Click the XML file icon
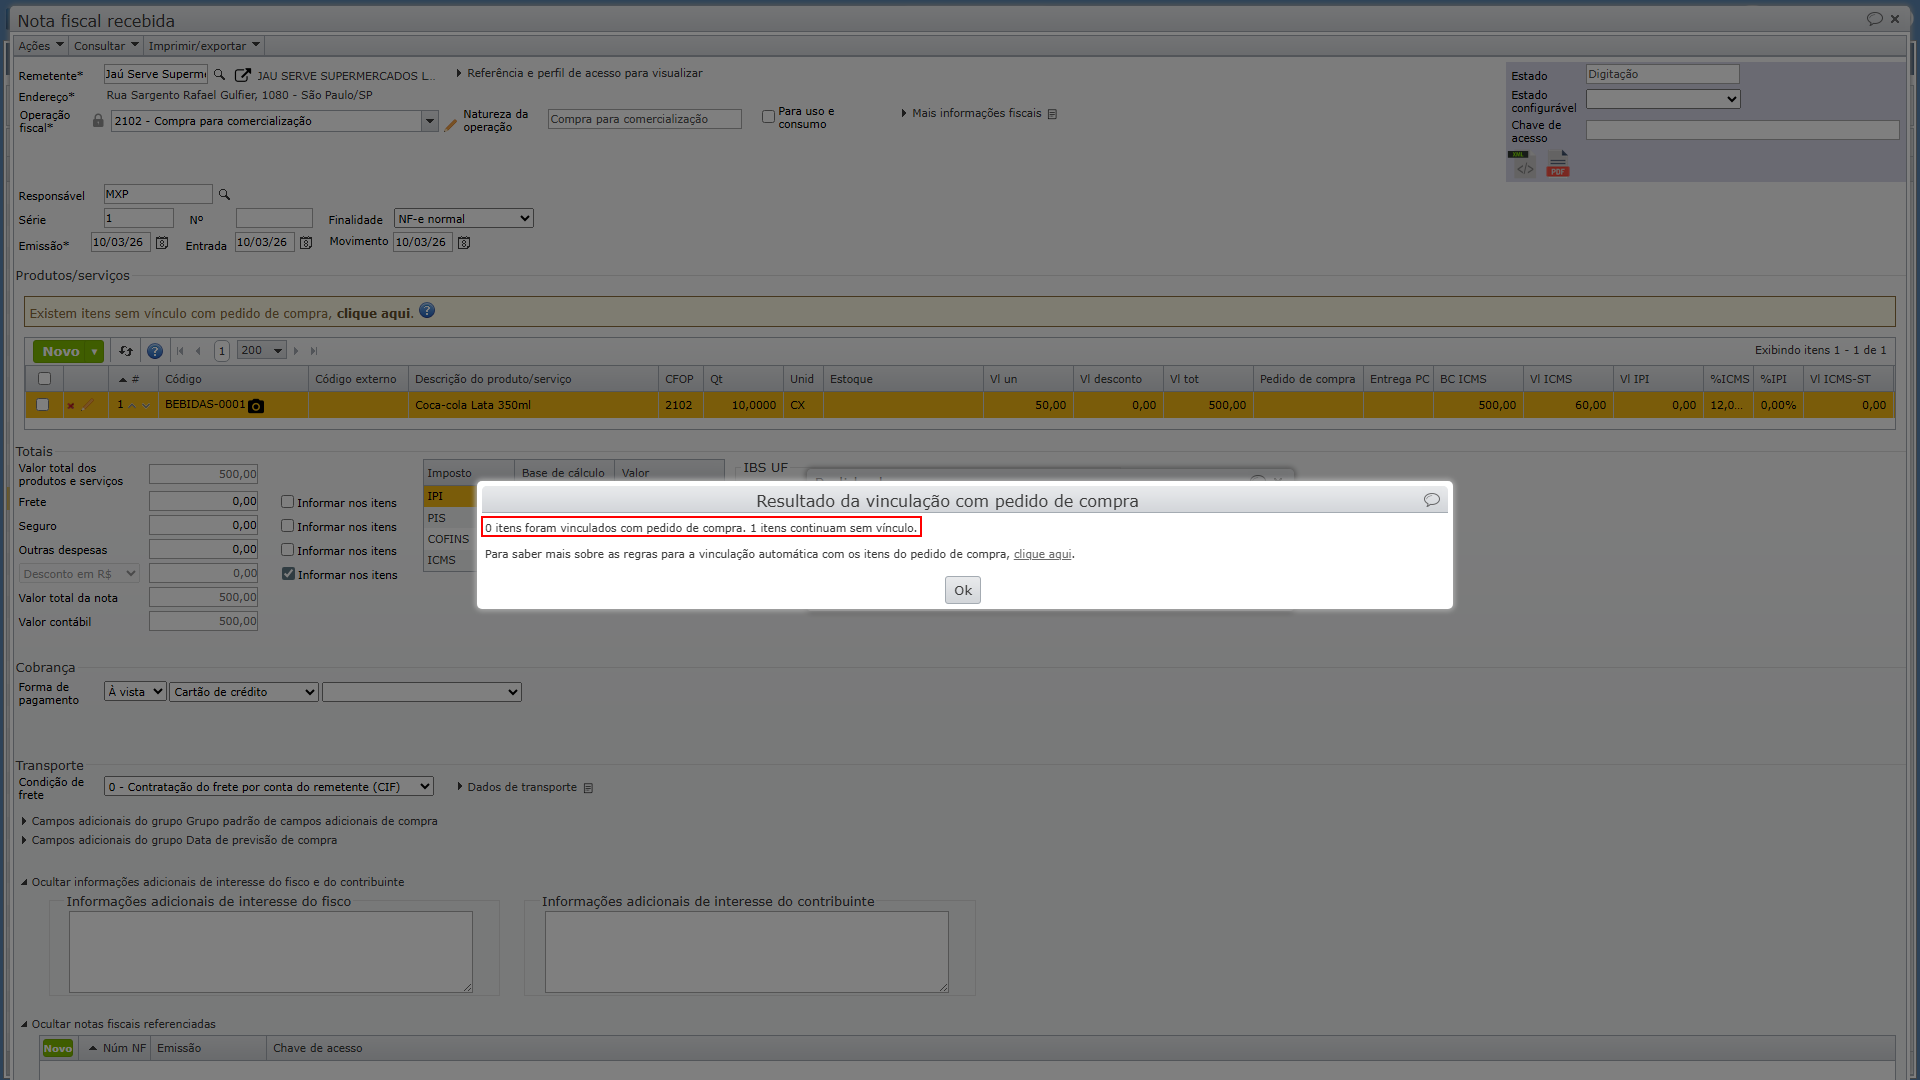 point(1522,164)
